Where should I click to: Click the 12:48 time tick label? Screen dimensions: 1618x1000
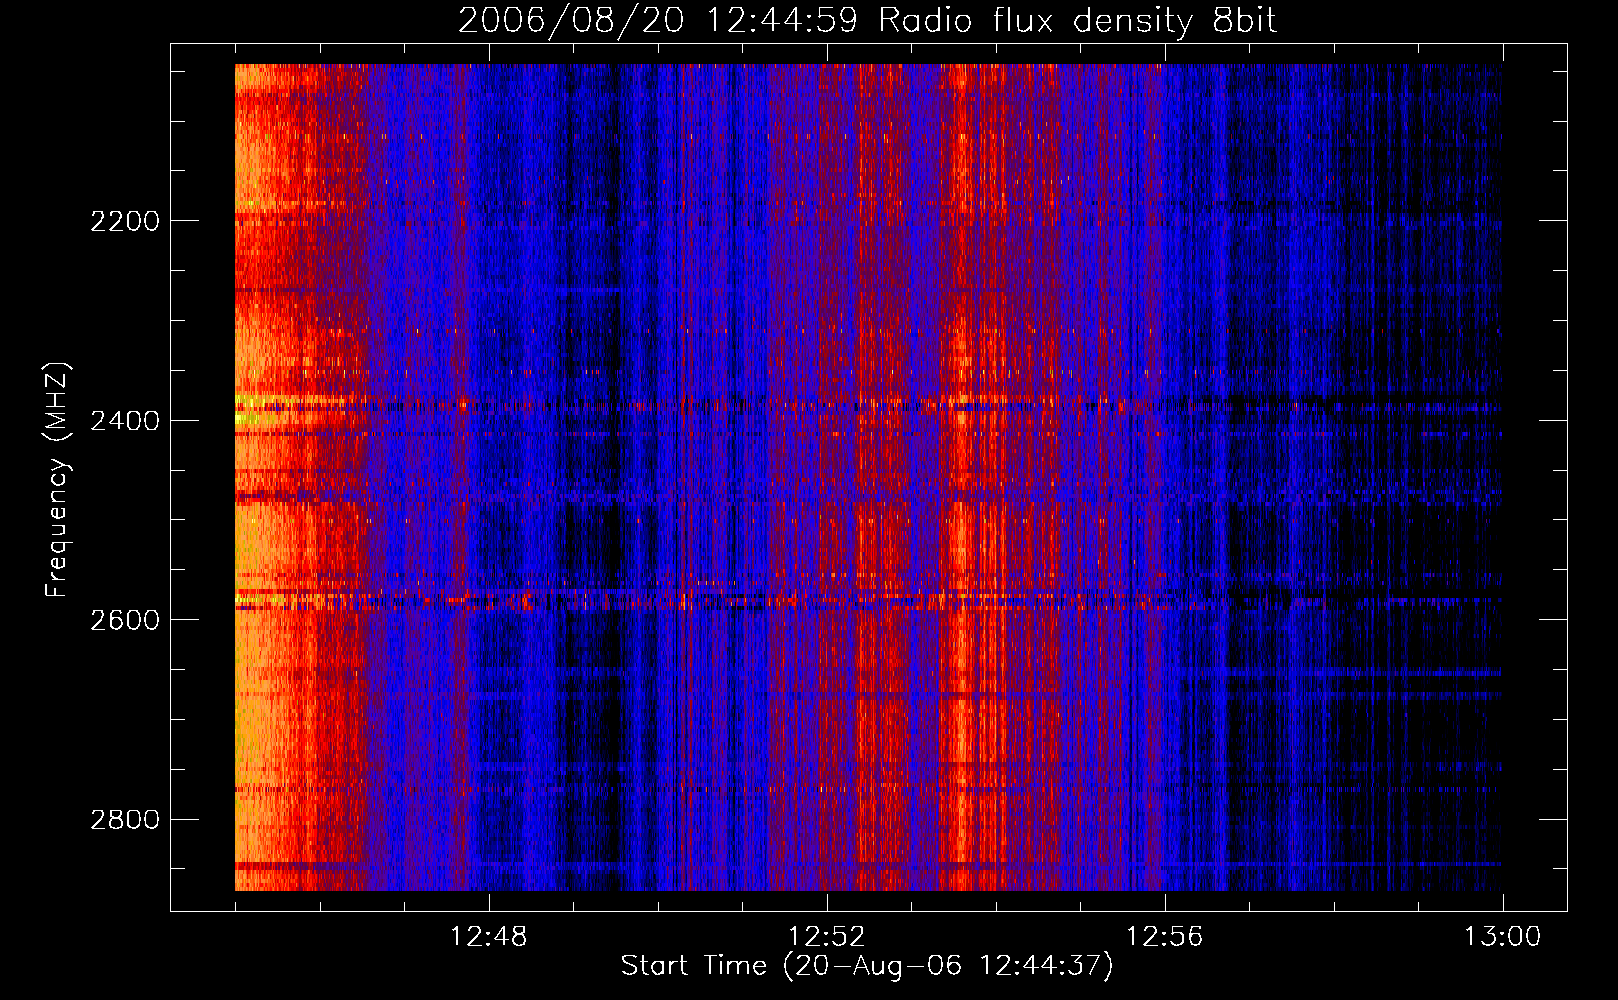pyautogui.click(x=489, y=937)
